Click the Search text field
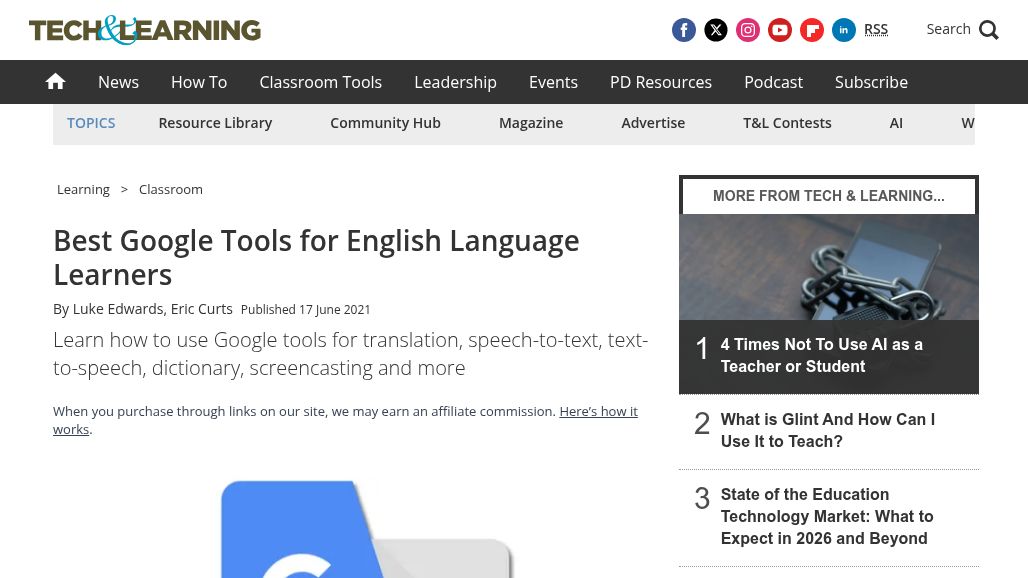 click(x=948, y=29)
